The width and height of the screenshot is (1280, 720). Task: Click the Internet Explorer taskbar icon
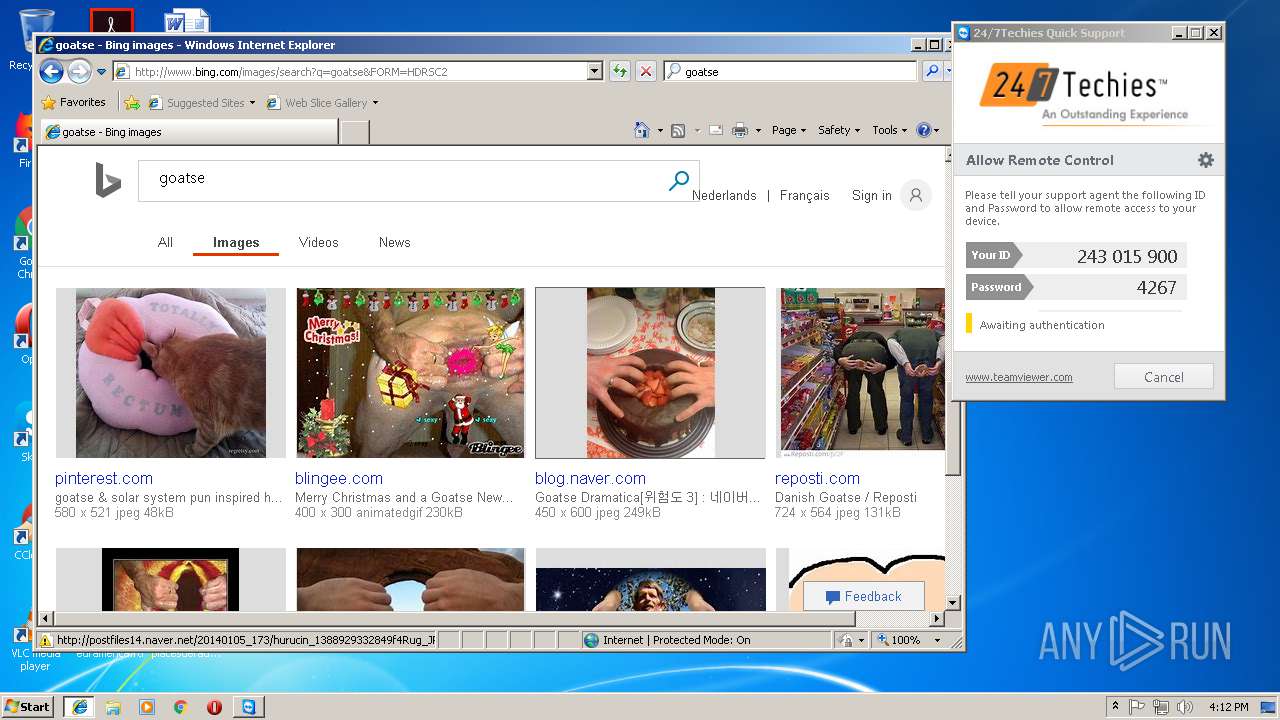point(79,707)
